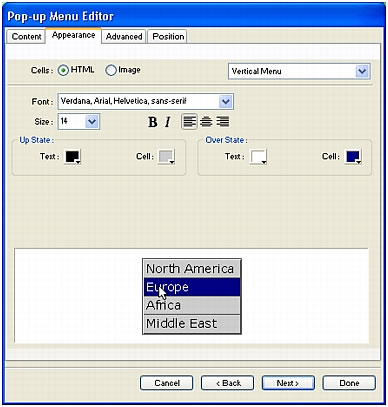Switch to the Position tab
The image size is (388, 407).
coord(168,36)
